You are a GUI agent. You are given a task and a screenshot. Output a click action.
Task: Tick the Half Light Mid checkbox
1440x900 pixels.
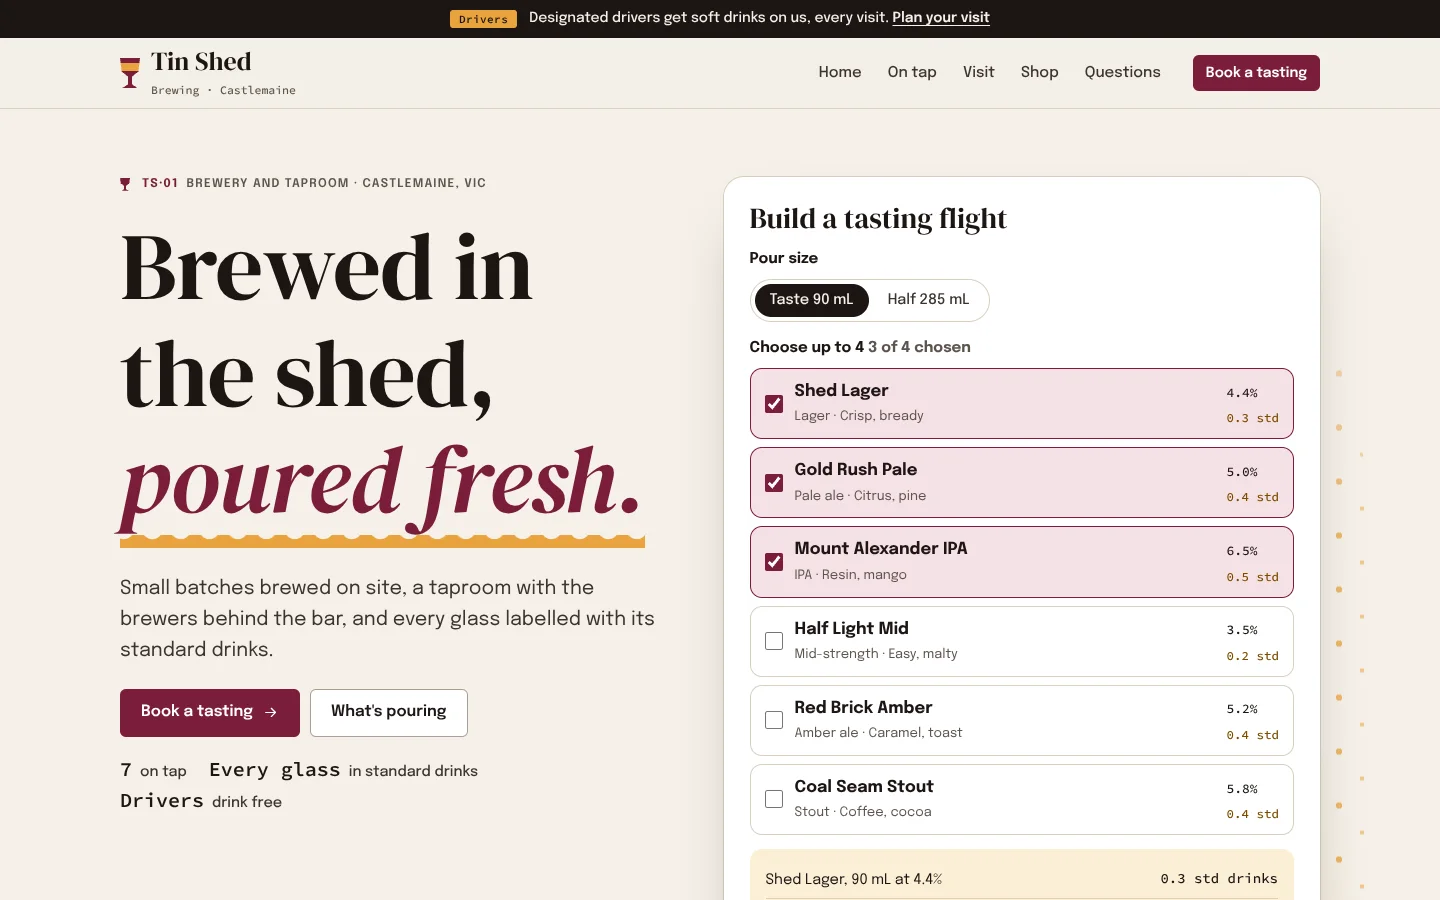(x=774, y=641)
